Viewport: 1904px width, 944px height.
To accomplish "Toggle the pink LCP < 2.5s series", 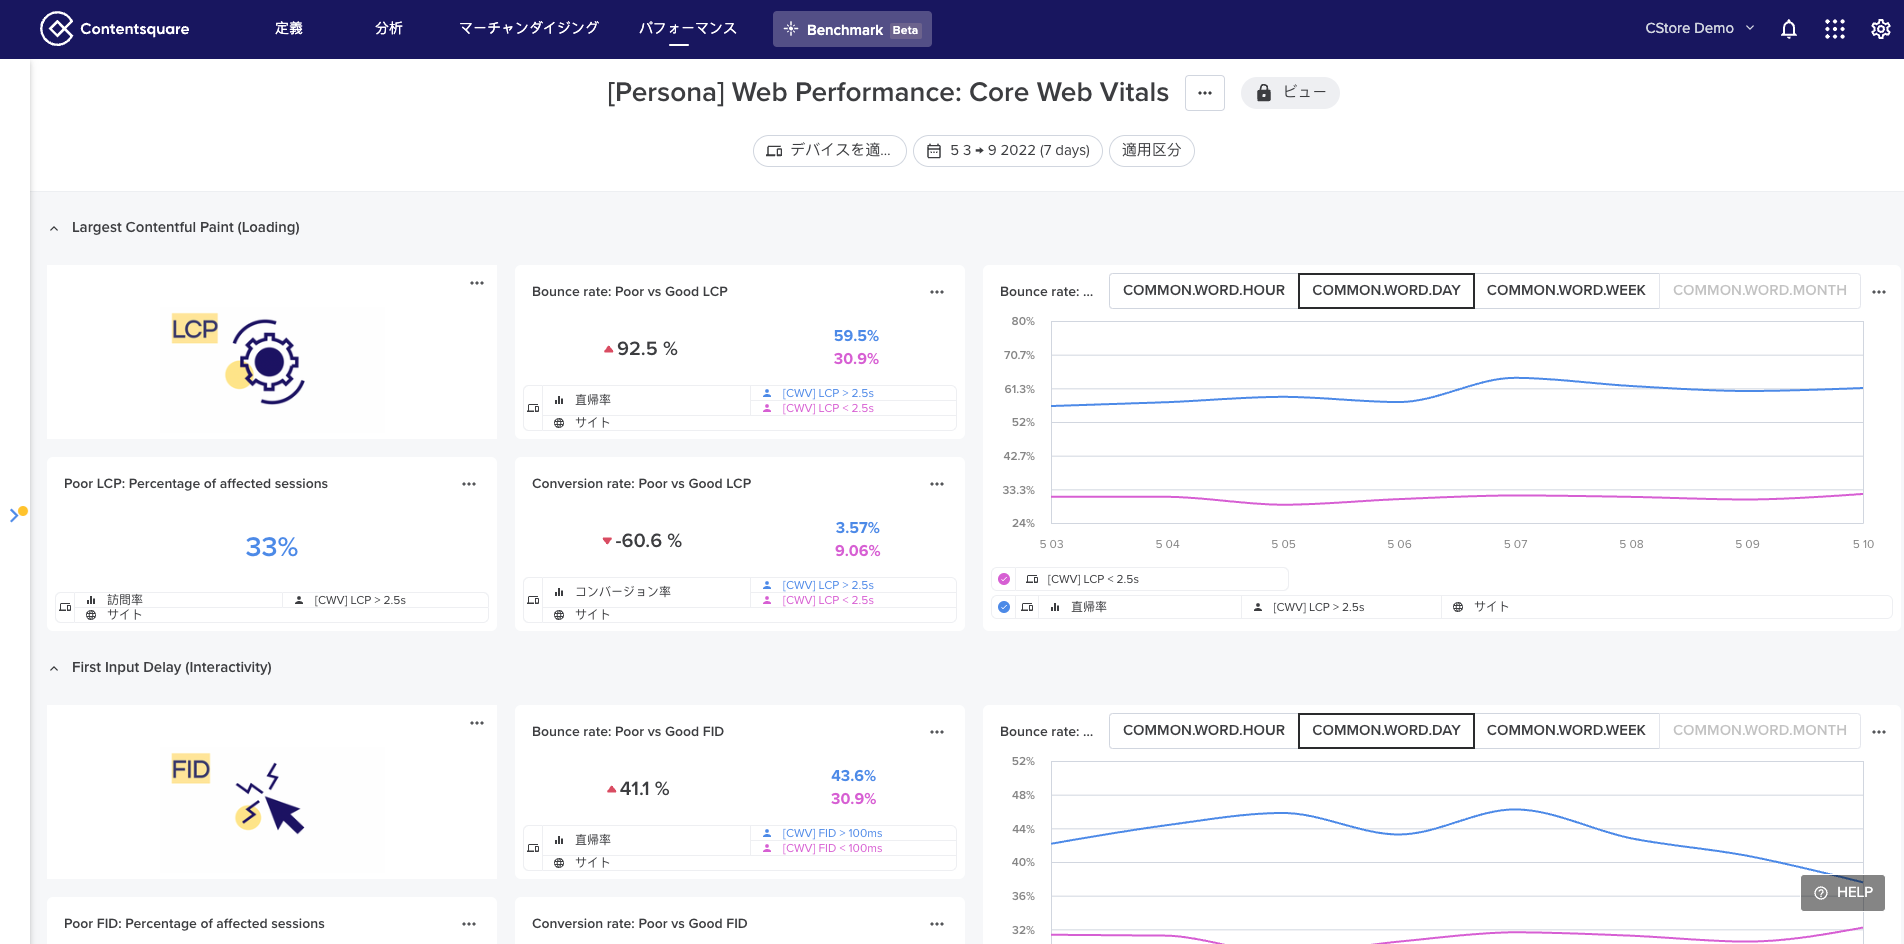I will [x=1004, y=579].
